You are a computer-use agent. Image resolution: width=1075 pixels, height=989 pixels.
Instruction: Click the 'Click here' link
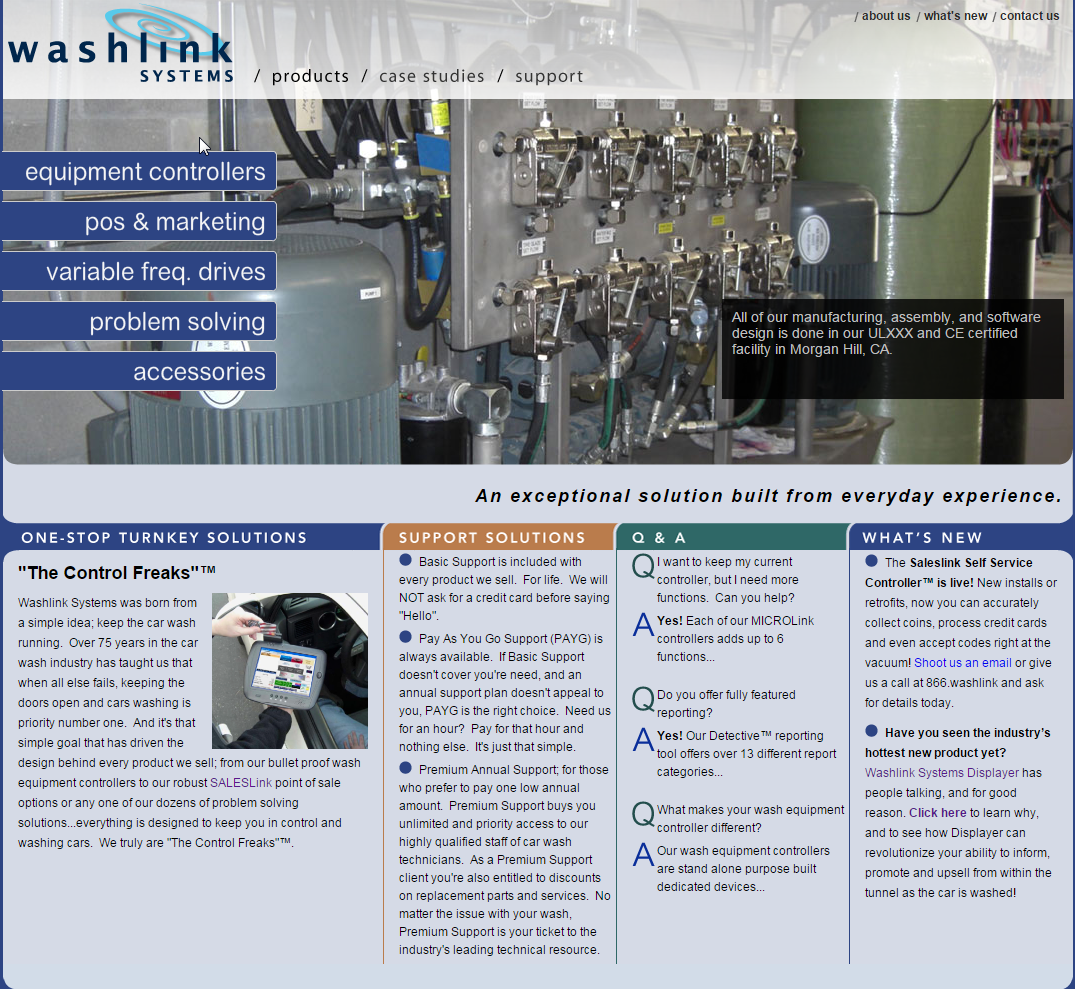tap(937, 813)
